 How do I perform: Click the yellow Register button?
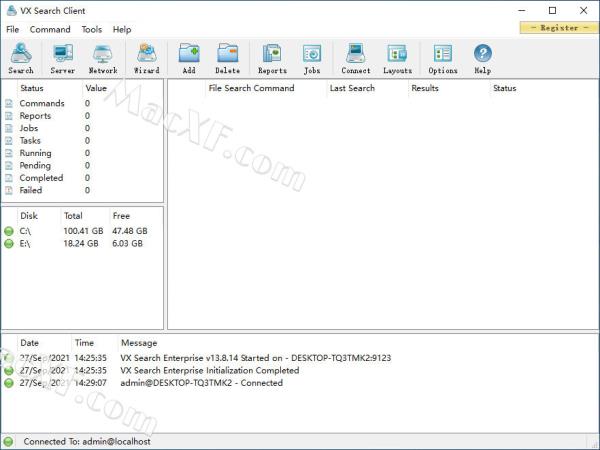click(559, 28)
